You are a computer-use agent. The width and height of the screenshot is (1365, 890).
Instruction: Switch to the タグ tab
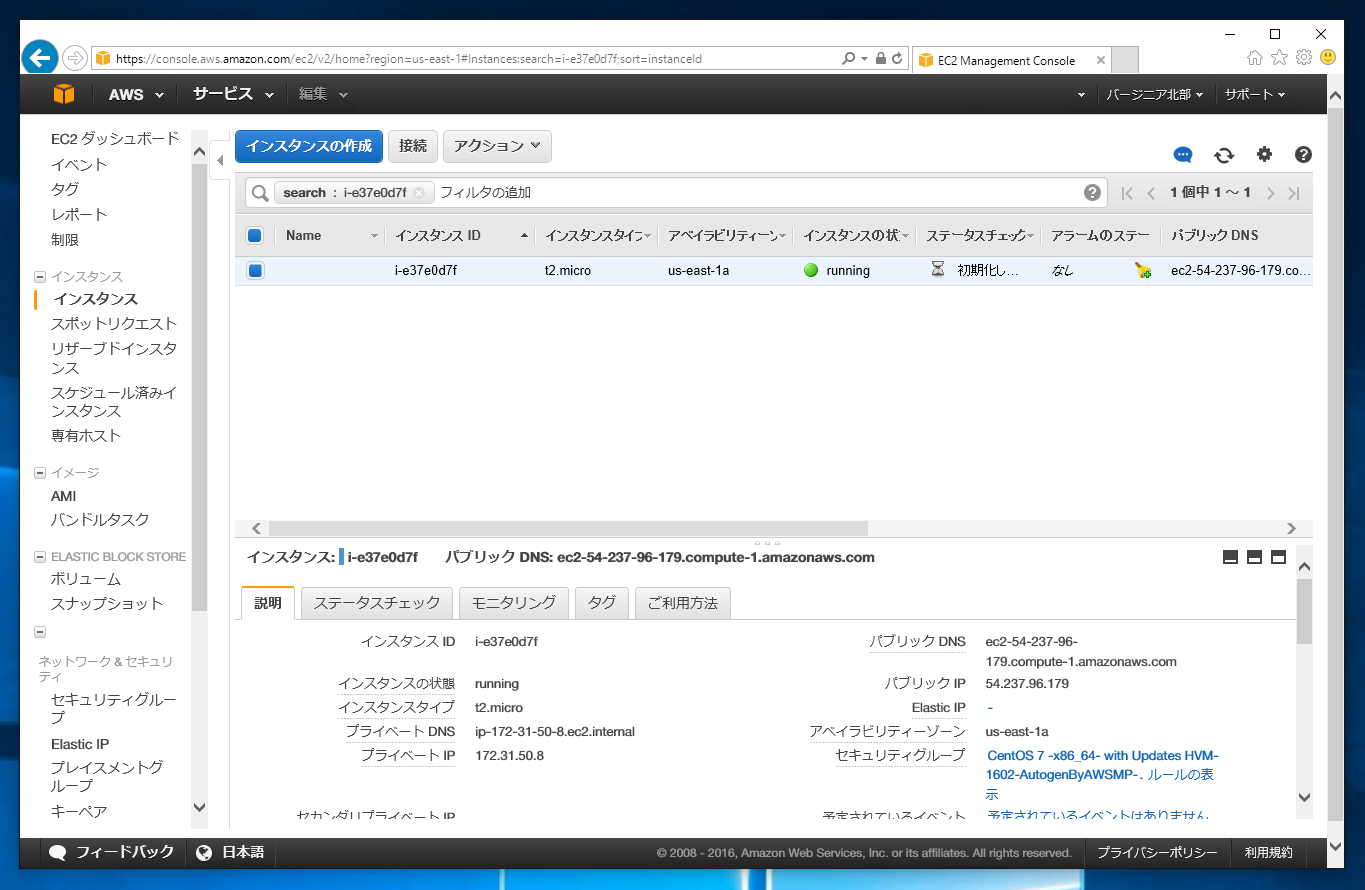tap(602, 603)
